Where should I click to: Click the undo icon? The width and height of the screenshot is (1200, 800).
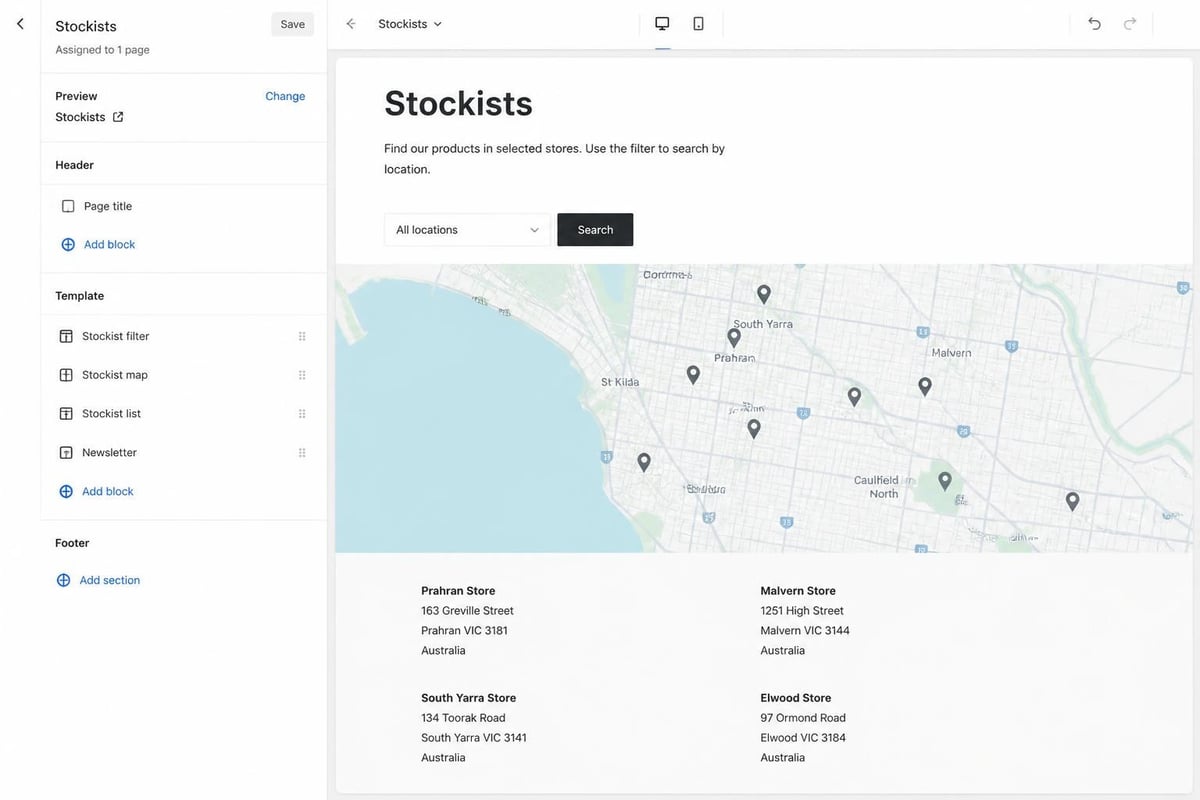point(1094,24)
